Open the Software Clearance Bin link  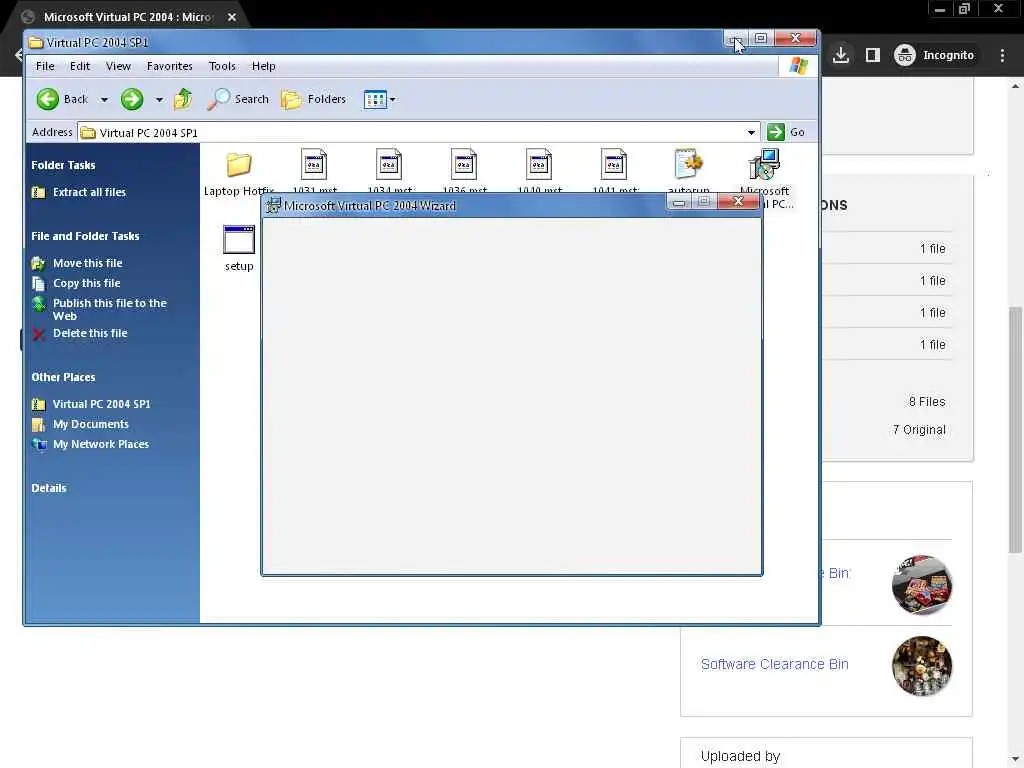[x=775, y=664]
